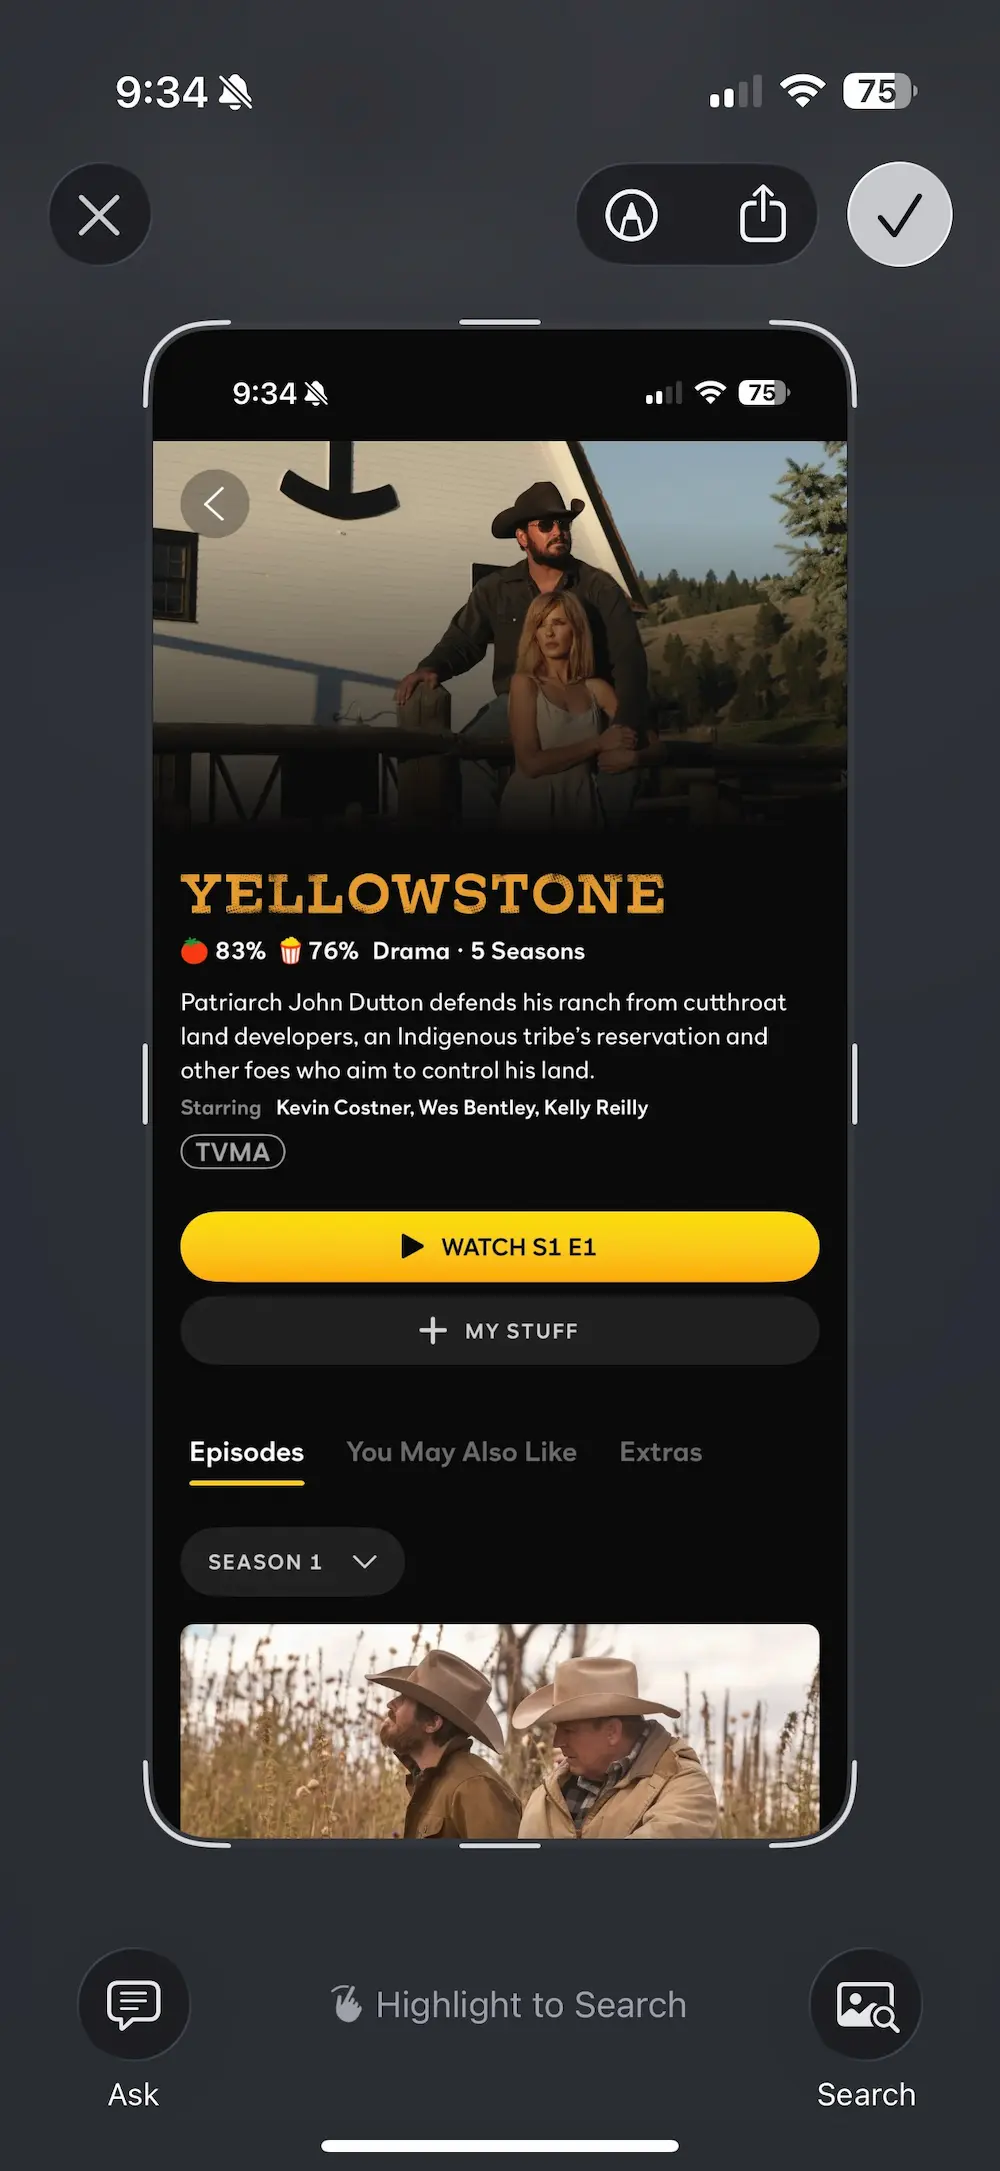
Task: Tap the TVMA rating badge
Action: pos(233,1152)
